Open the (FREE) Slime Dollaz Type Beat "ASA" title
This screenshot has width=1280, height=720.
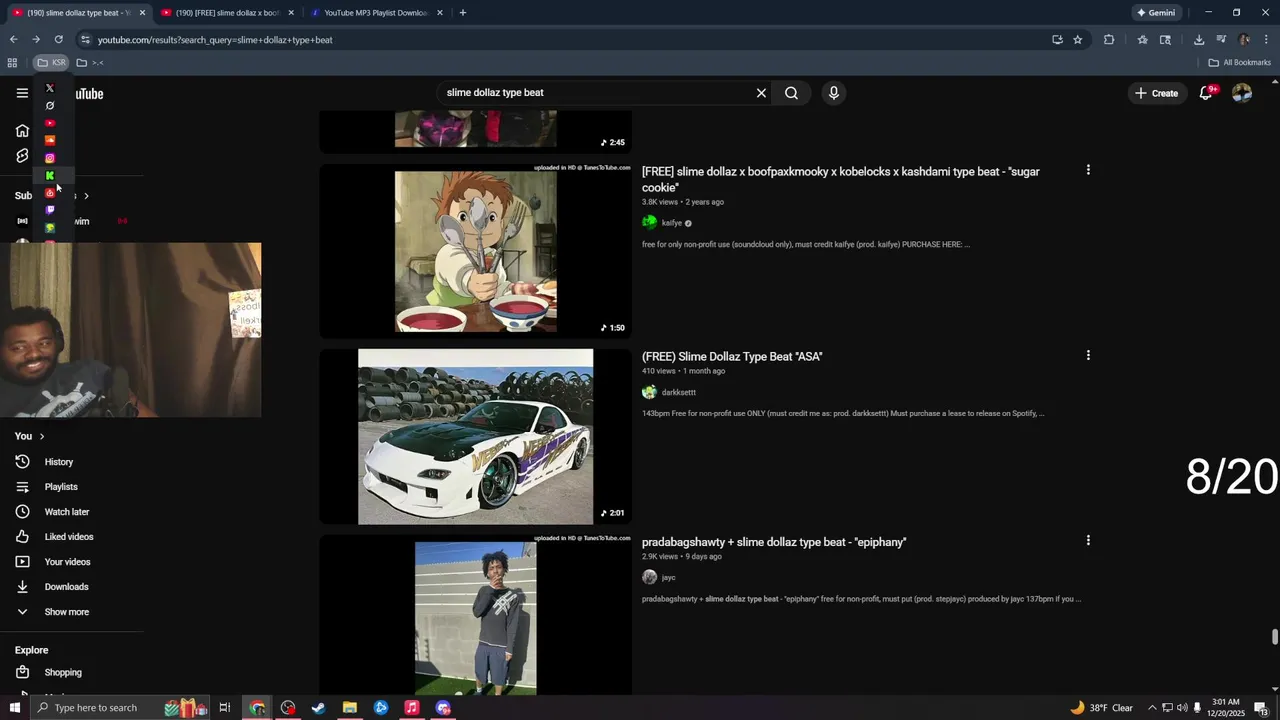pyautogui.click(x=732, y=356)
